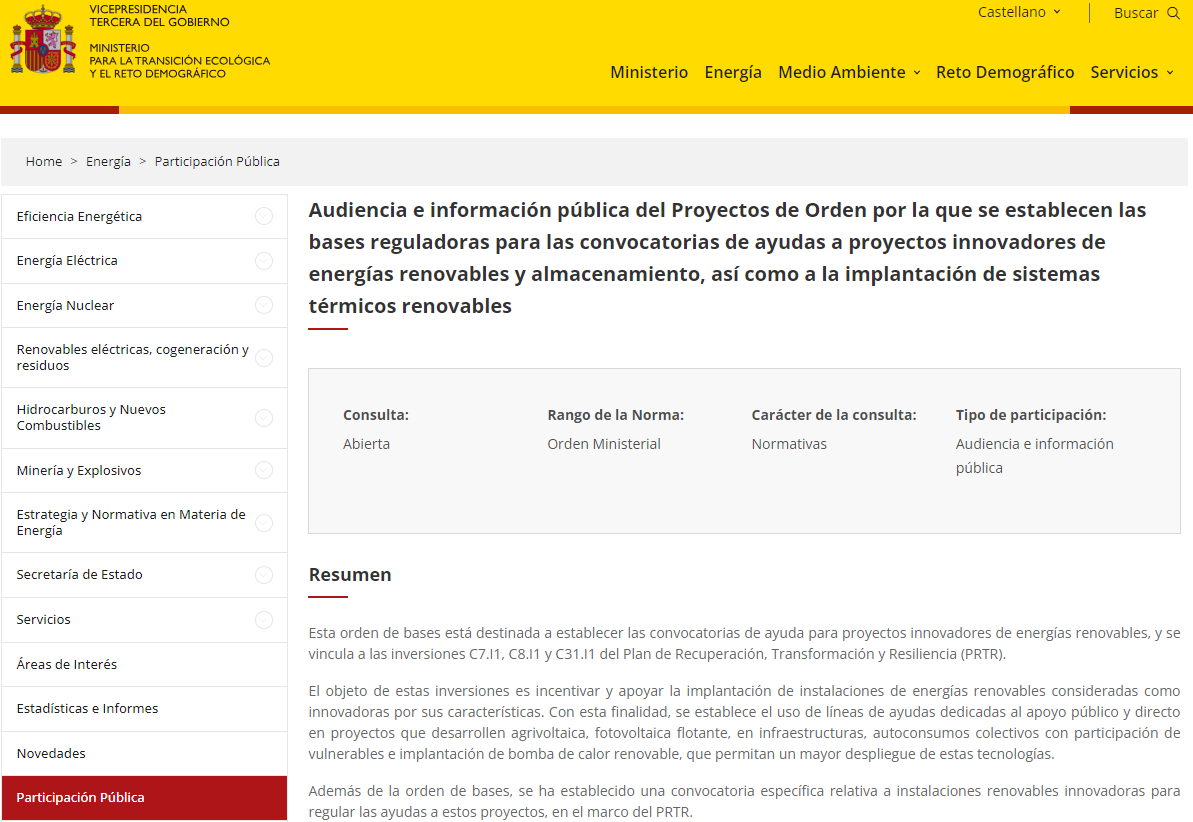Click the search magnifier icon
The width and height of the screenshot is (1193, 822).
1173,13
